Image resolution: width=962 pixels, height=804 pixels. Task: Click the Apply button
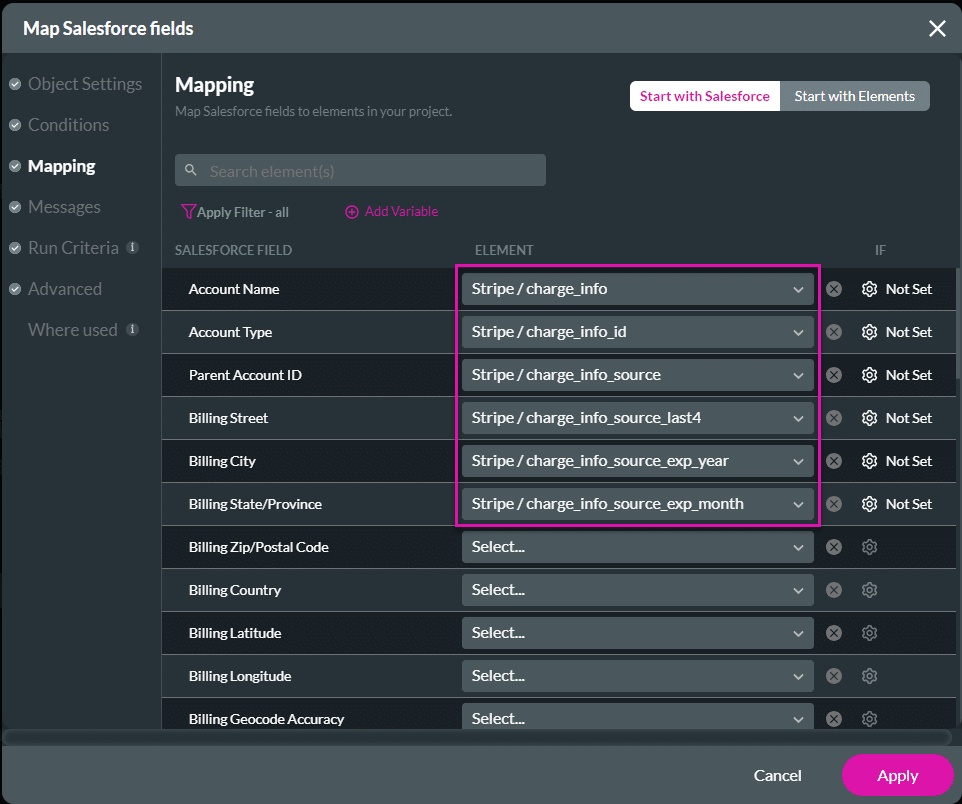click(x=897, y=775)
